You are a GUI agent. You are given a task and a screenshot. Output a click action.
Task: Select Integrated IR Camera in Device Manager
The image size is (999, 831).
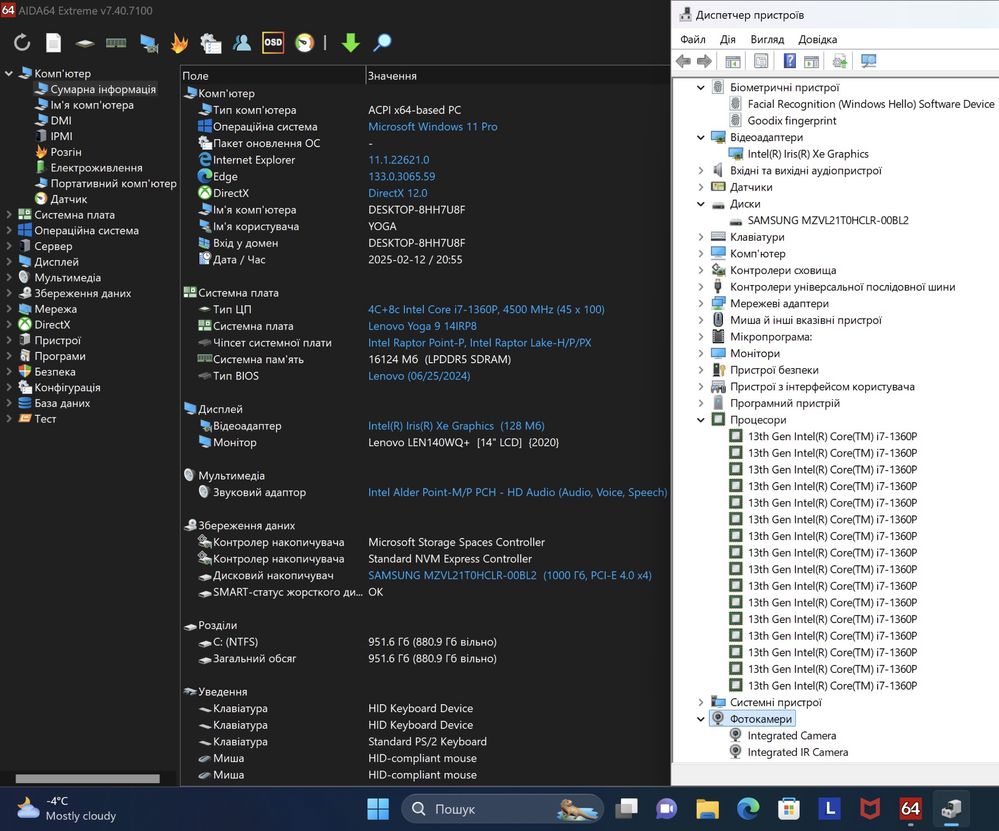[798, 752]
